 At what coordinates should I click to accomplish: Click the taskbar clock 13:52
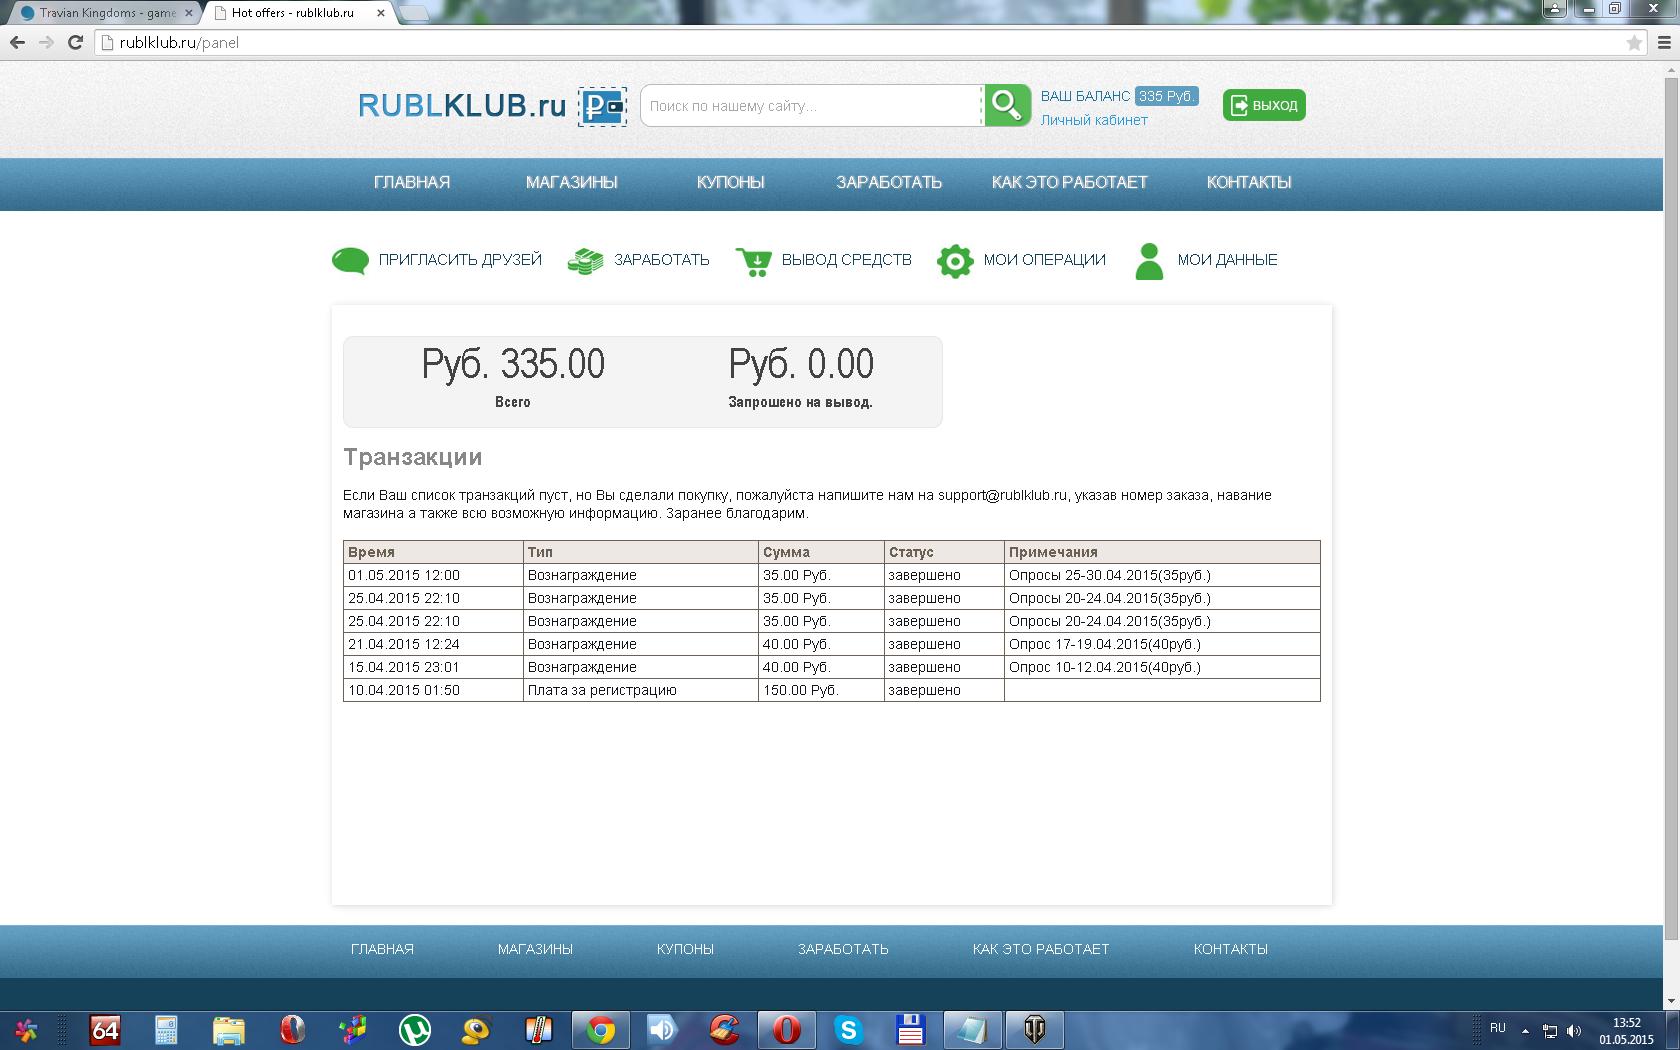click(1627, 1031)
